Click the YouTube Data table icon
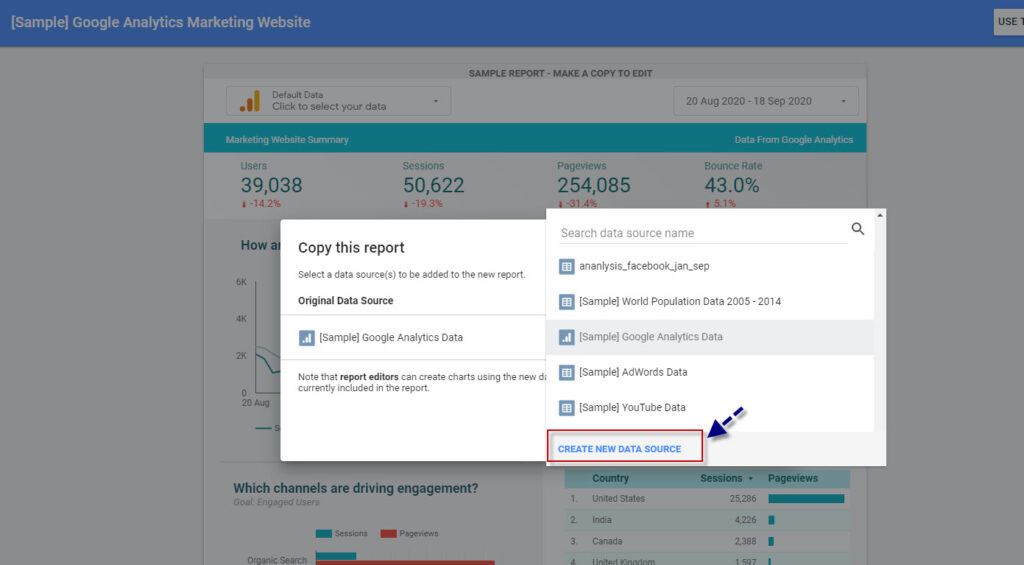This screenshot has height=565, width=1024. click(x=566, y=408)
